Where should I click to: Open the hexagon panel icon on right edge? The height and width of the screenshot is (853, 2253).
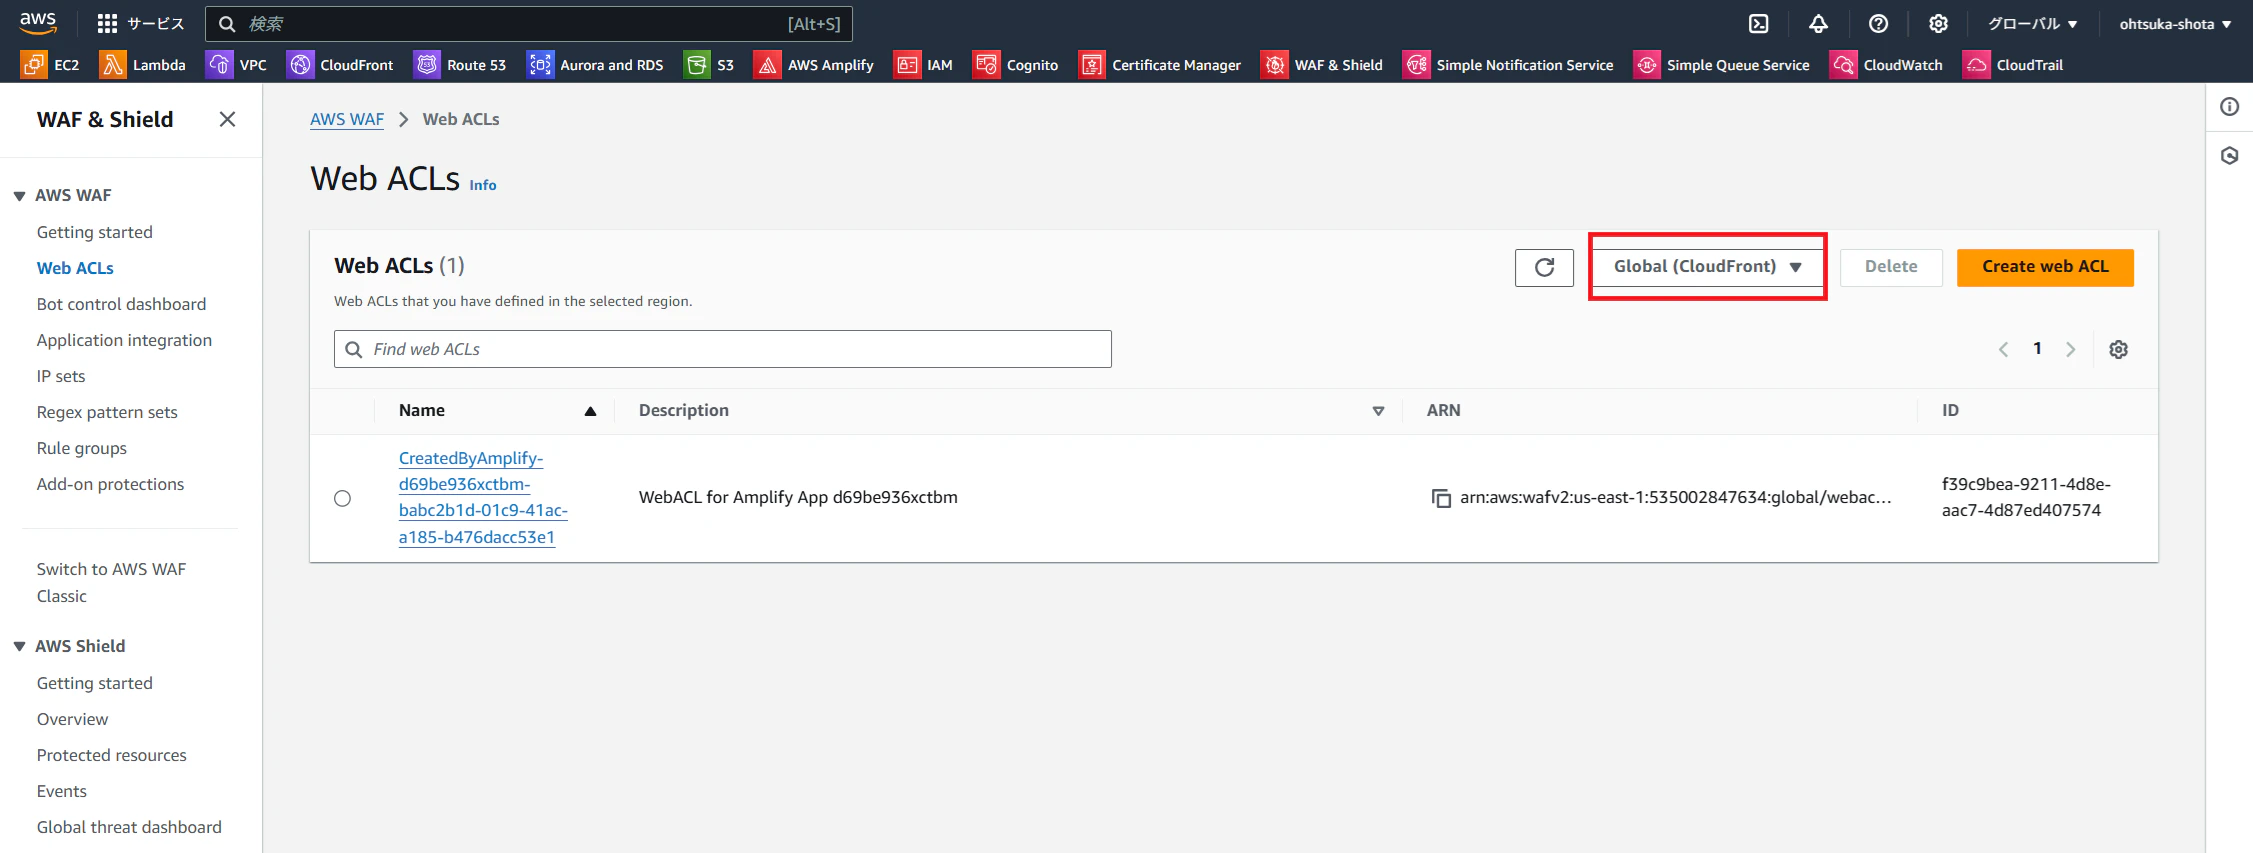point(2230,156)
